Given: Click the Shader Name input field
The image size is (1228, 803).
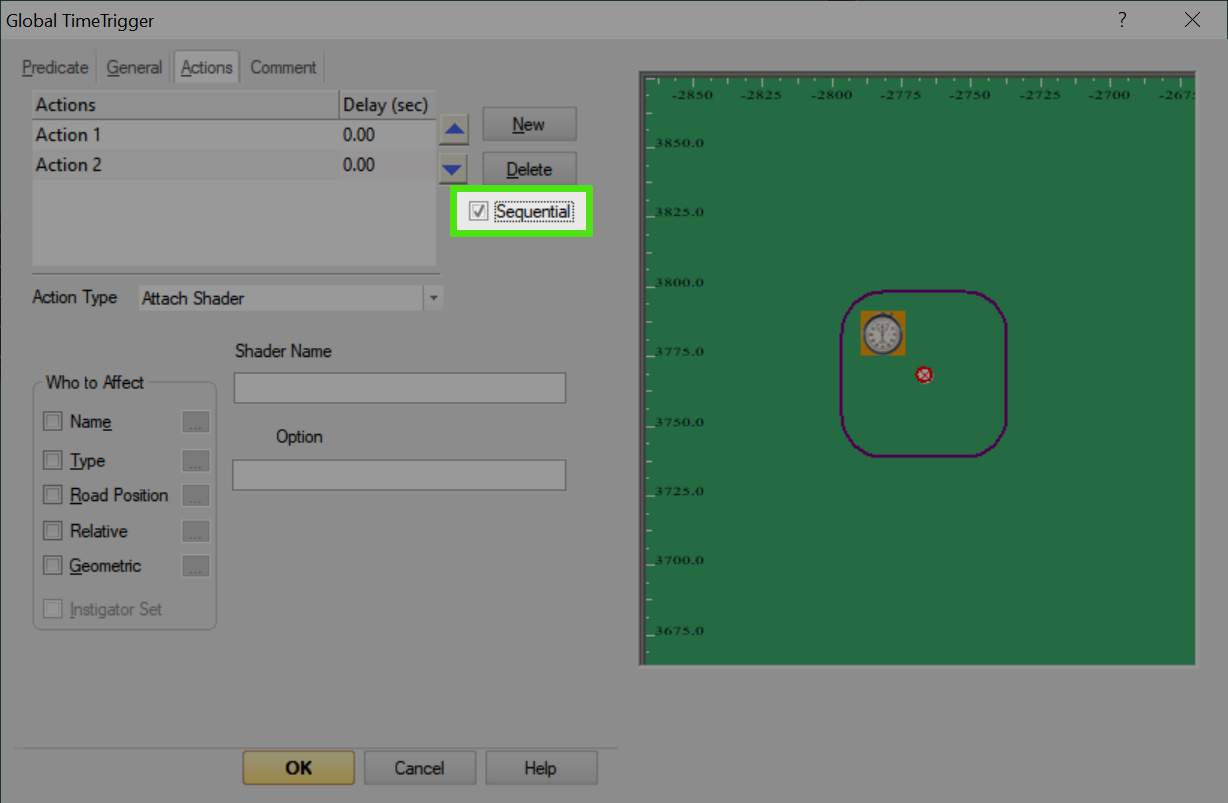Looking at the screenshot, I should coord(400,388).
